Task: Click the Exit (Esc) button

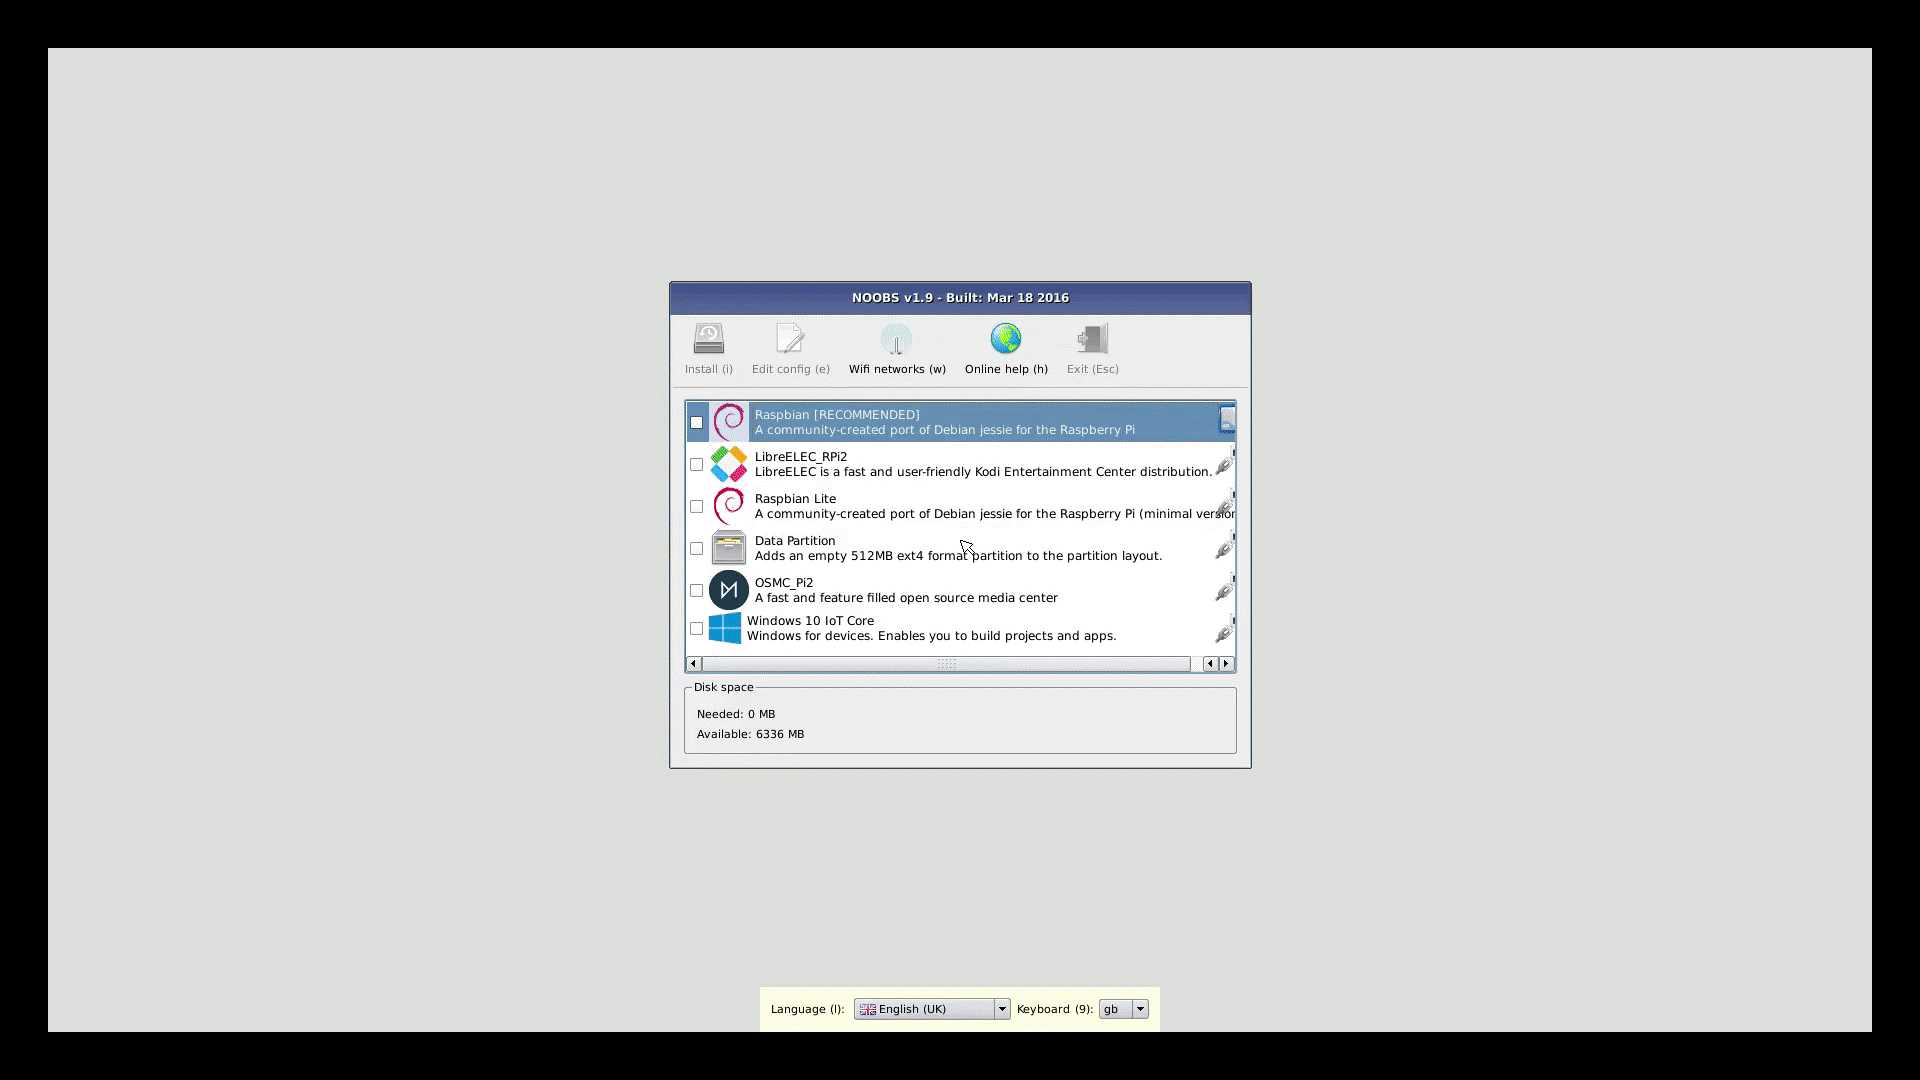Action: pos(1092,347)
